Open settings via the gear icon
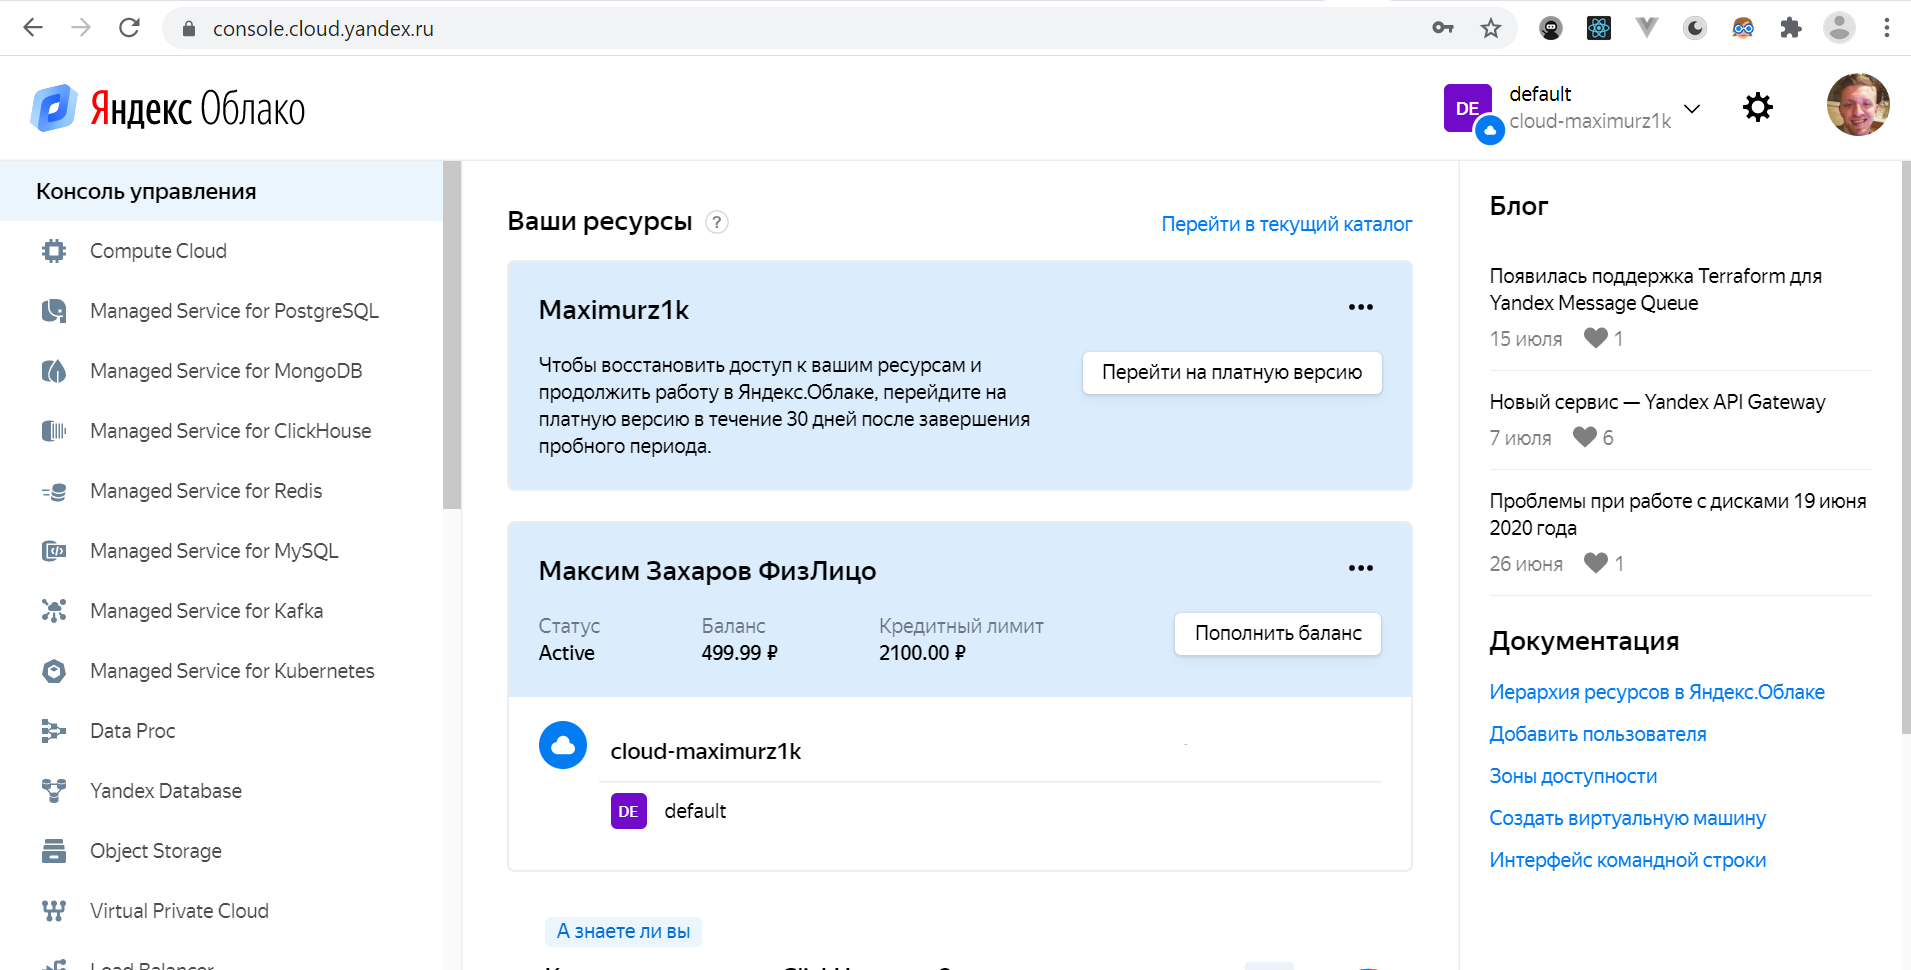This screenshot has width=1911, height=970. (x=1758, y=107)
